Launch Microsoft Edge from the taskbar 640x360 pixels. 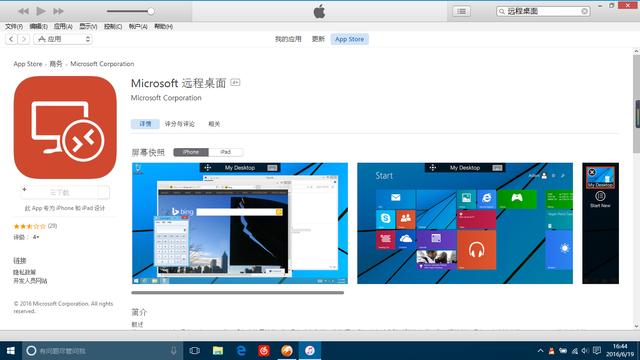click(x=241, y=351)
